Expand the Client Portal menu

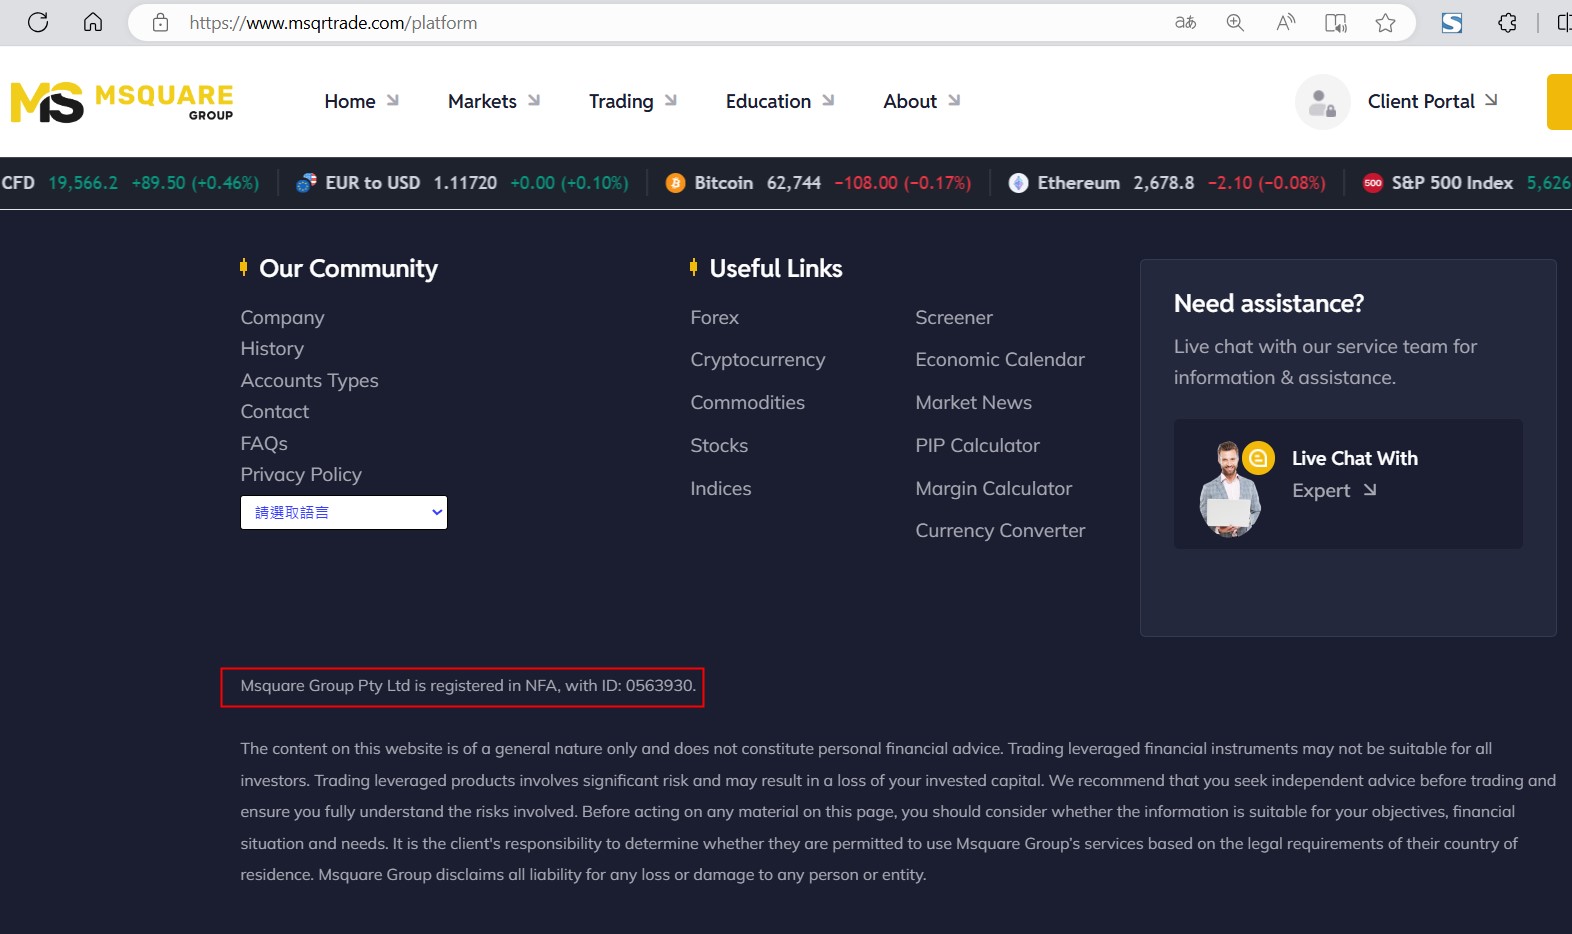tap(1431, 101)
